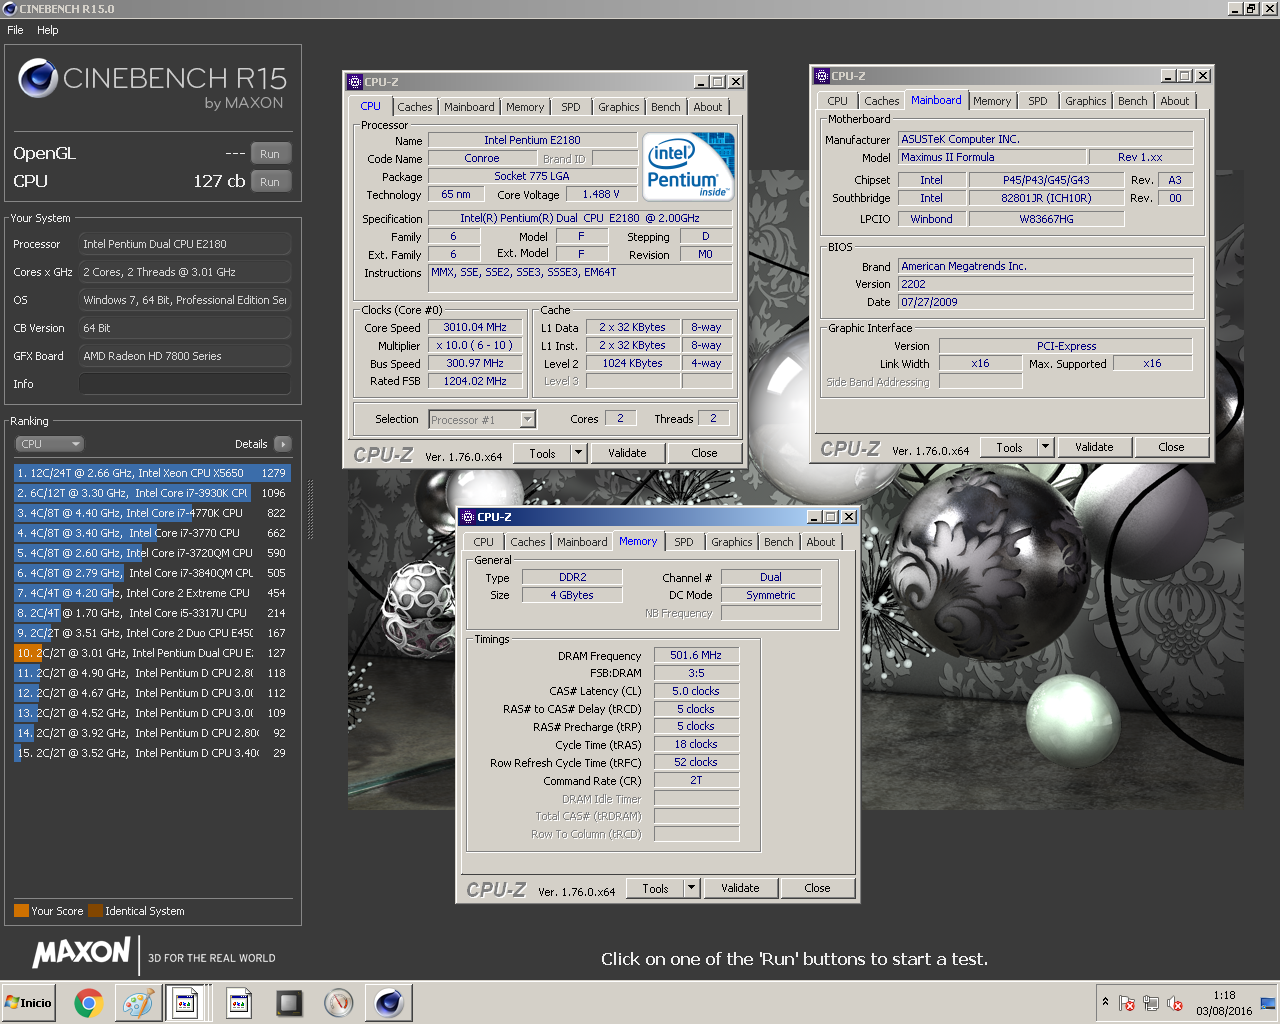Open the CPU ranking type dropdown

(x=49, y=444)
